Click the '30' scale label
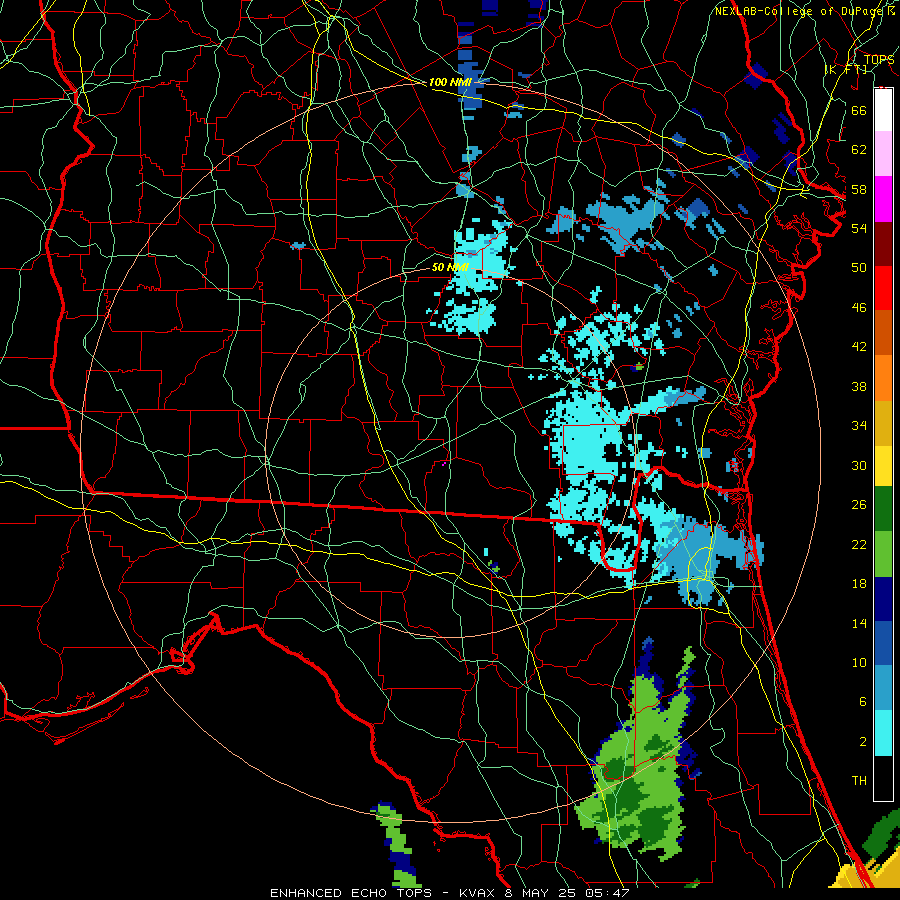Screen dimensions: 900x900 [x=859, y=465]
